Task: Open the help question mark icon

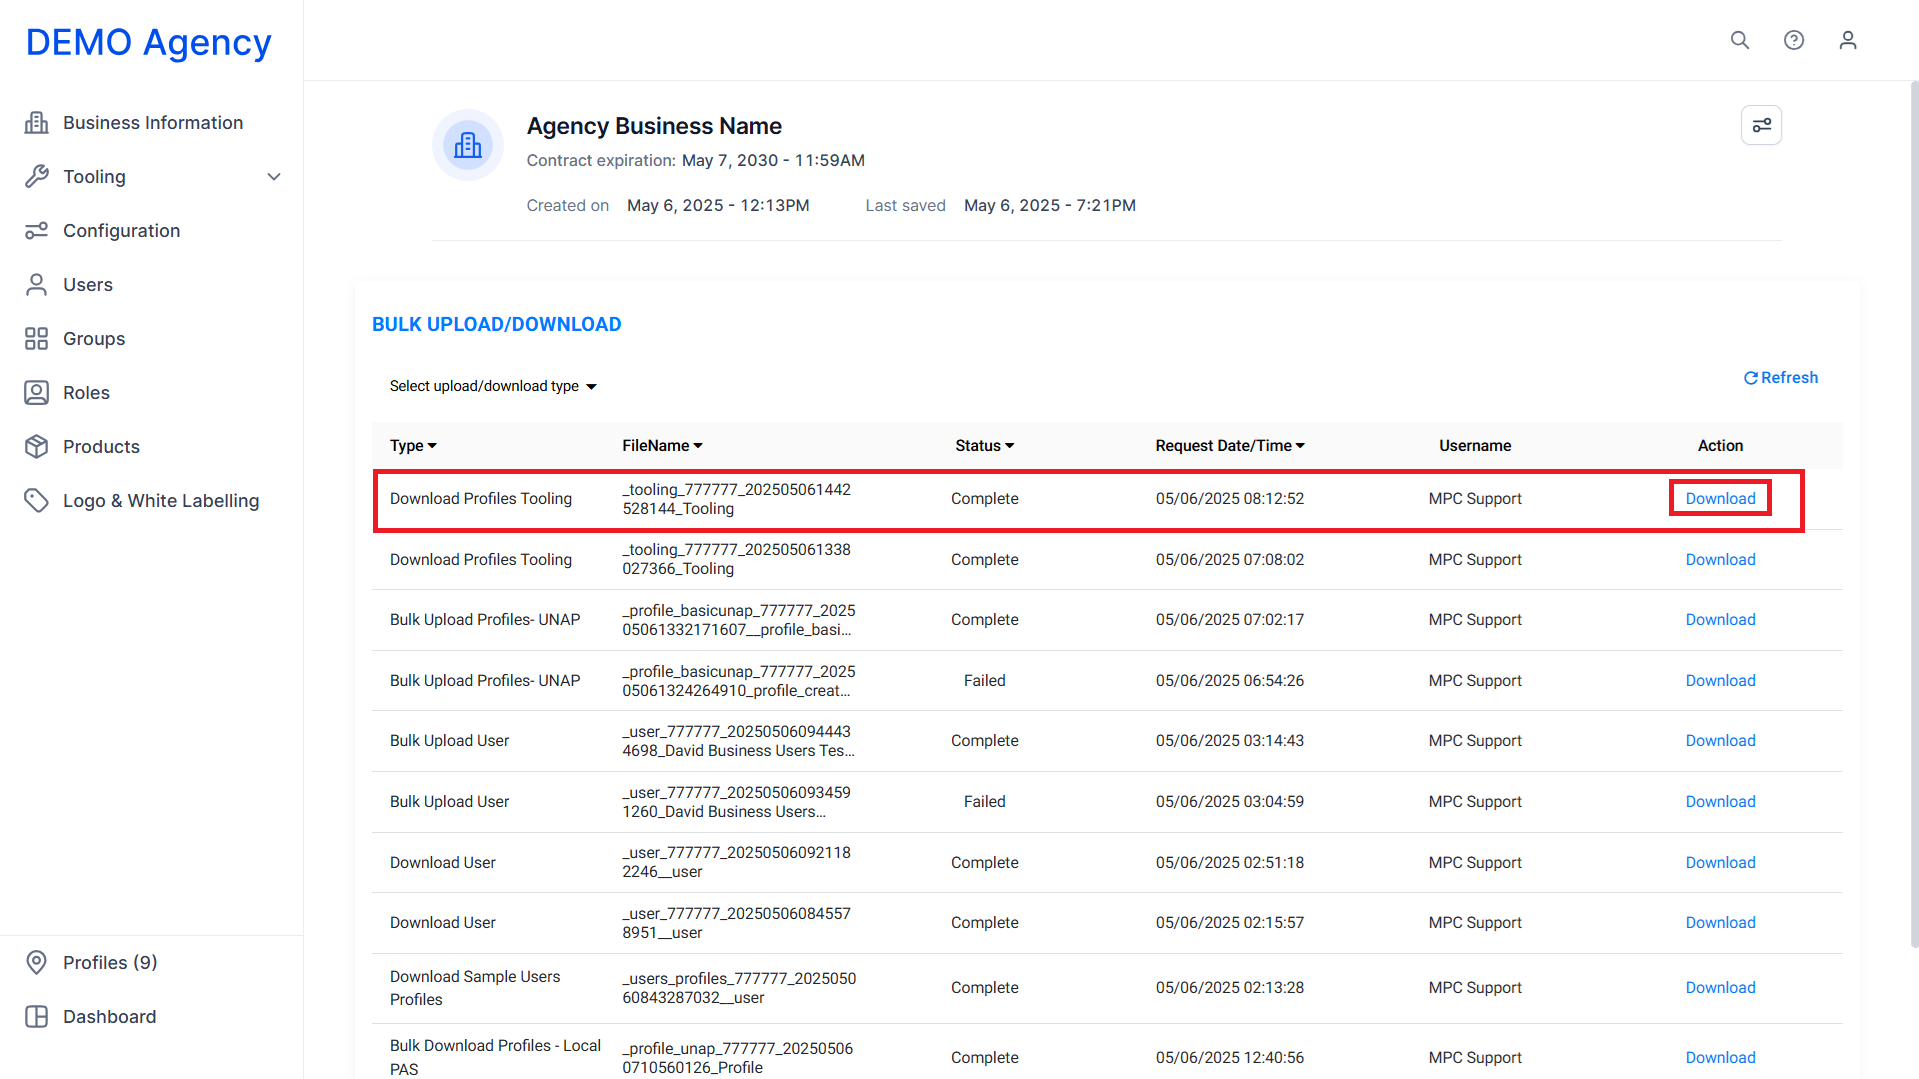Action: [x=1794, y=40]
